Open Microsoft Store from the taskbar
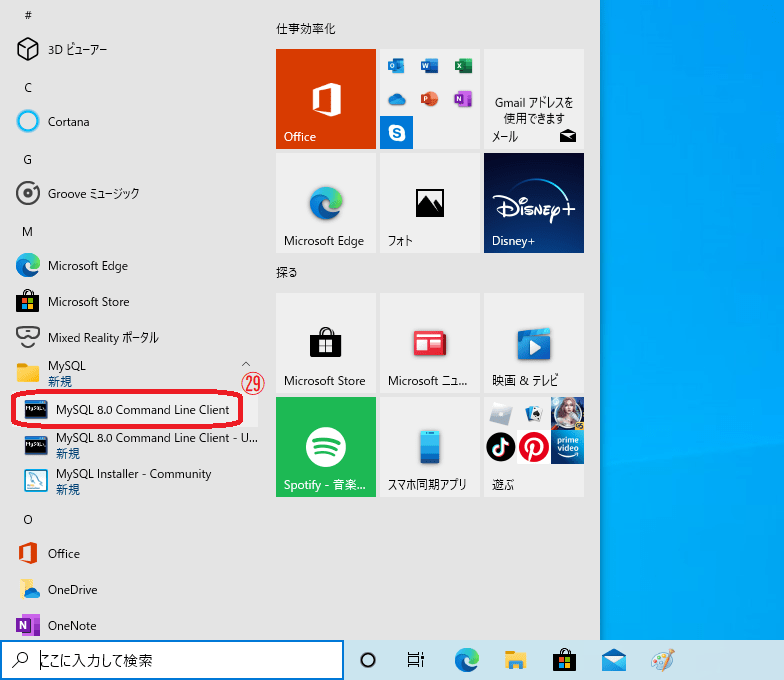The width and height of the screenshot is (784, 680). 564,660
